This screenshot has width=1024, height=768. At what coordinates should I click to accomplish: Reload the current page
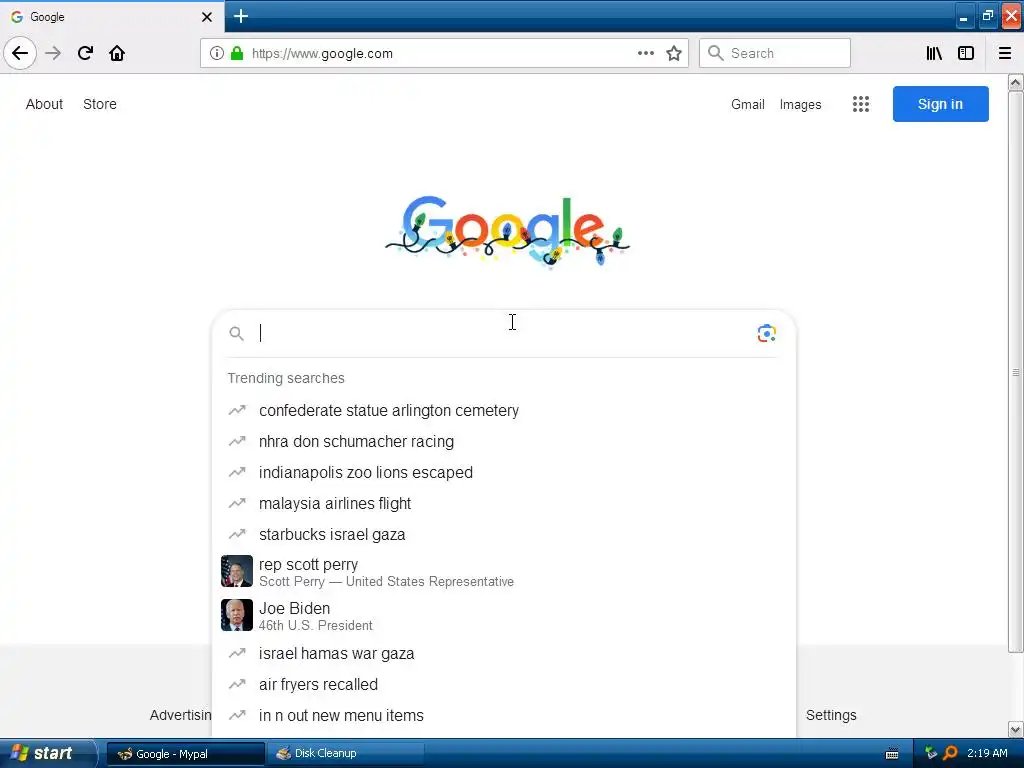(x=85, y=53)
